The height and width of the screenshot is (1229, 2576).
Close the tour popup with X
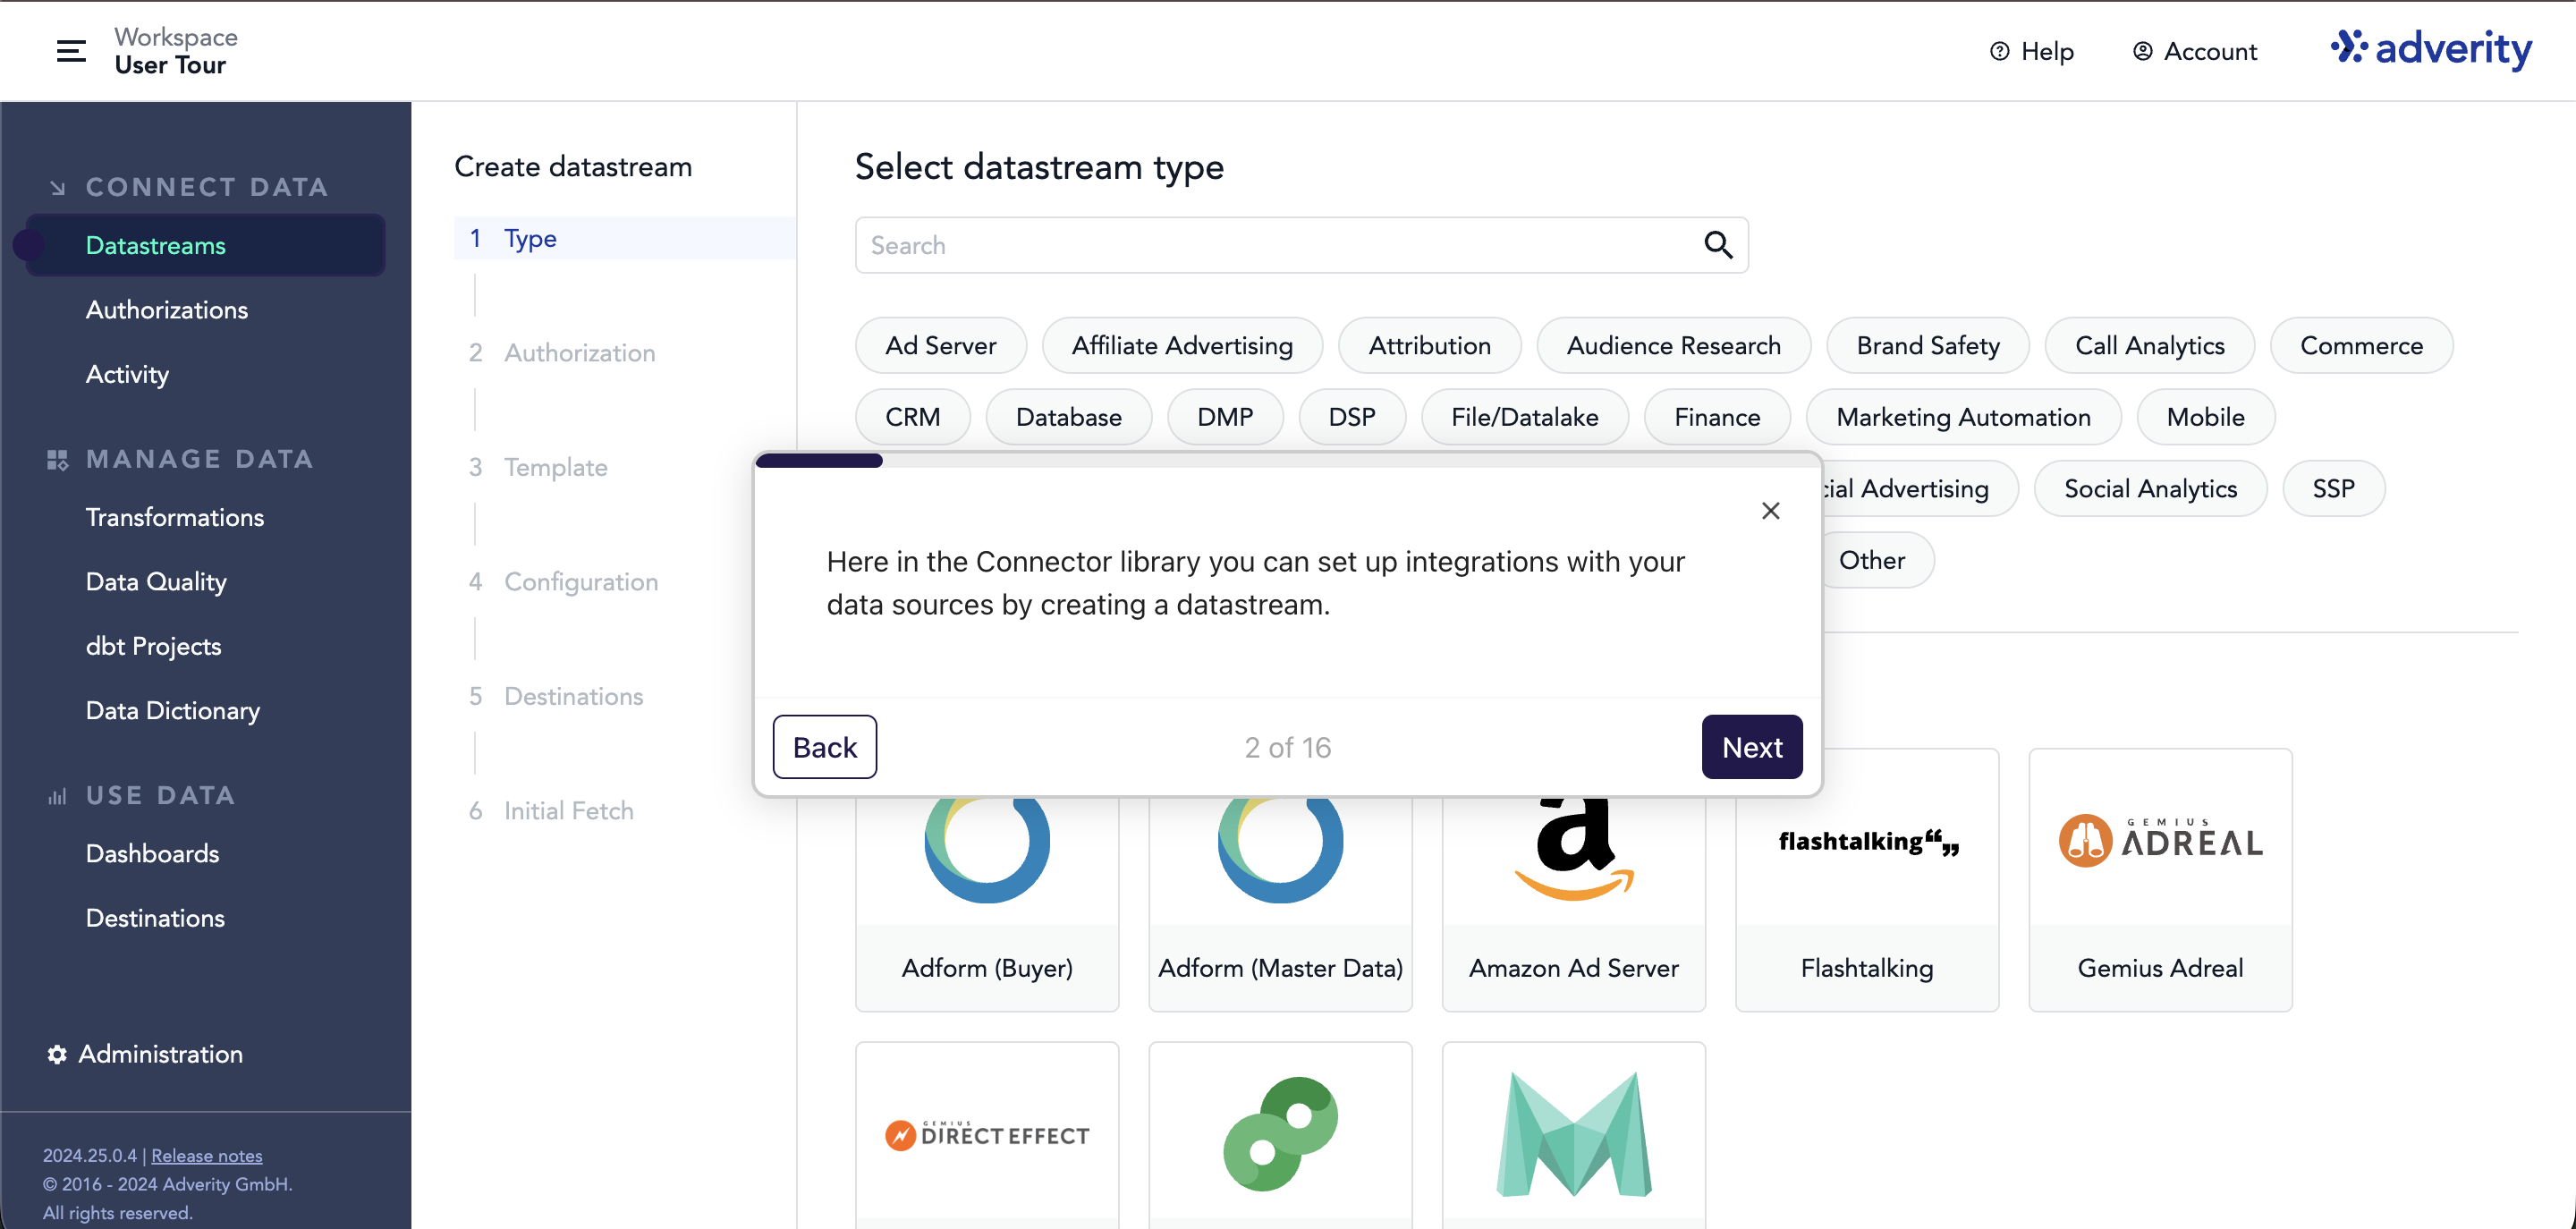(x=1770, y=511)
